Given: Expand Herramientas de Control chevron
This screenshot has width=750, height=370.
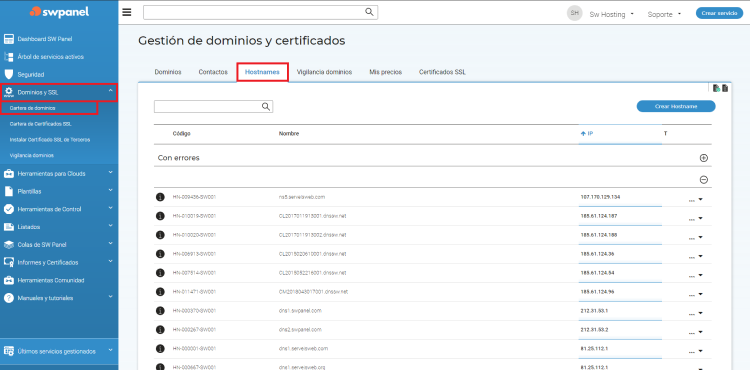Looking at the screenshot, I should [110, 207].
